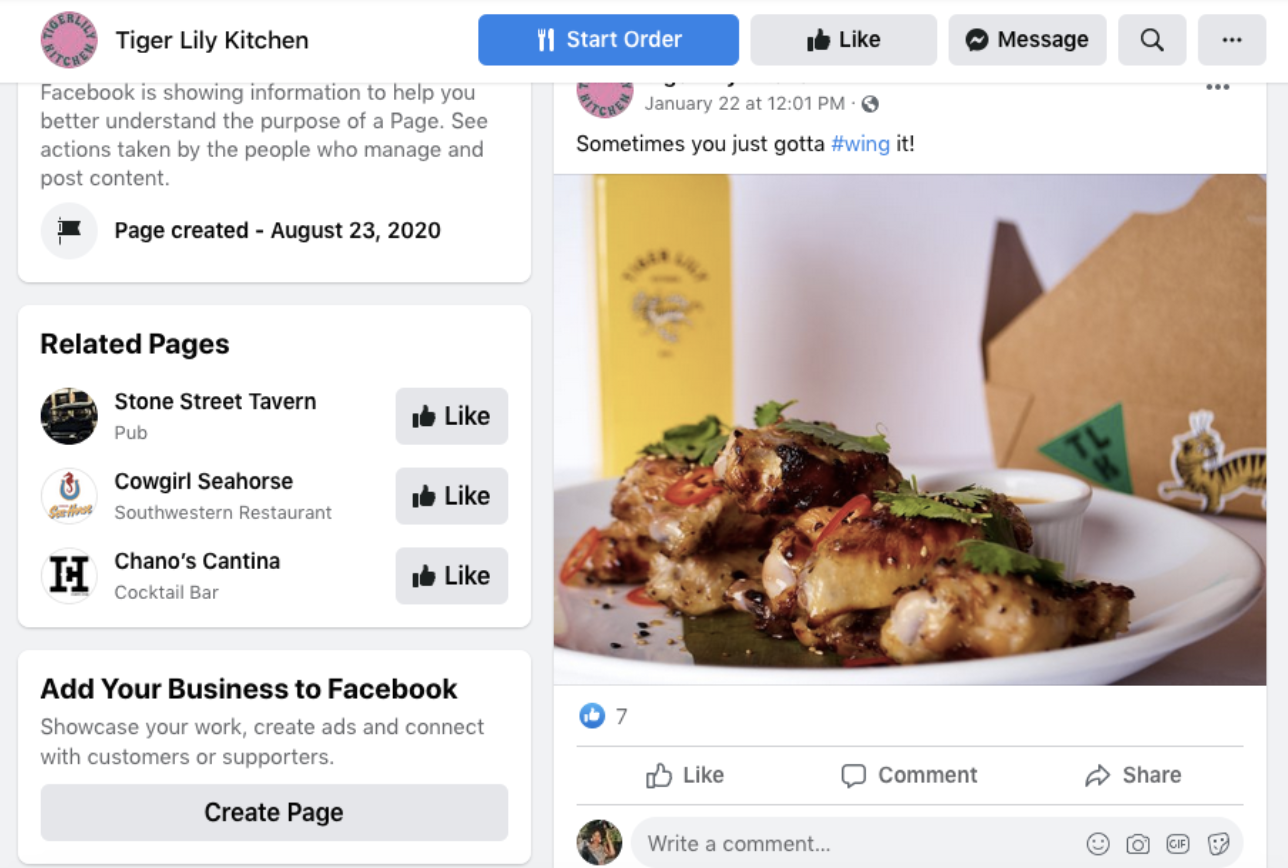This screenshot has height=868, width=1288.
Task: Click the thumbs up reaction icon showing 7
Action: (592, 716)
